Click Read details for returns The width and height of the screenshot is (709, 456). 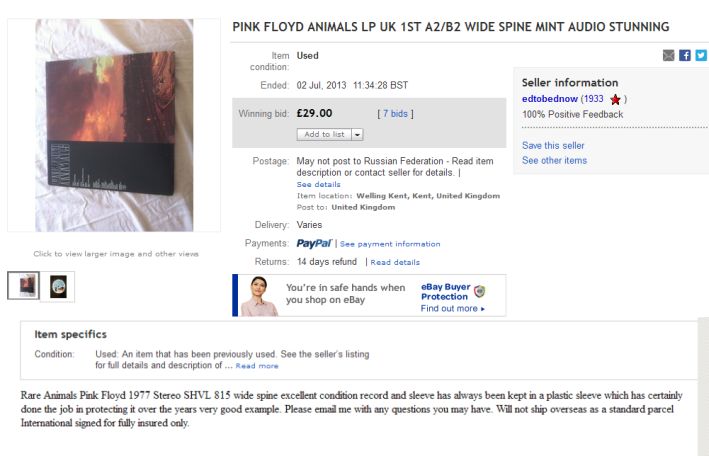(x=395, y=262)
